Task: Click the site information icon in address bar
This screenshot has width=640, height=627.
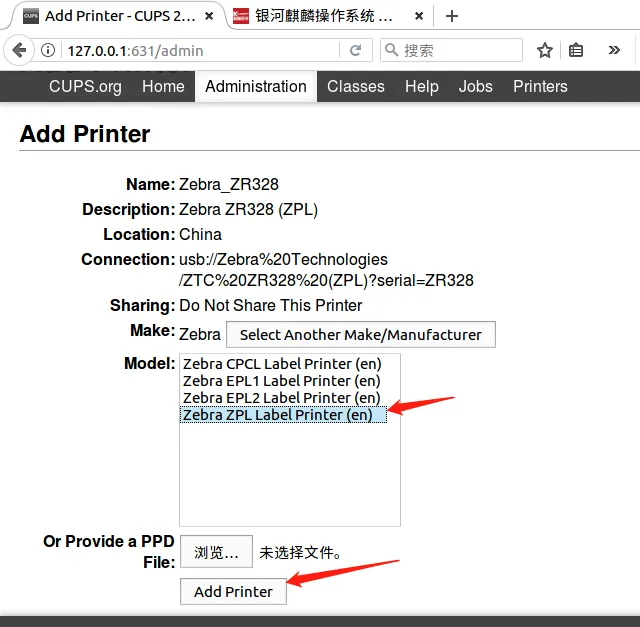Action: pyautogui.click(x=49, y=51)
